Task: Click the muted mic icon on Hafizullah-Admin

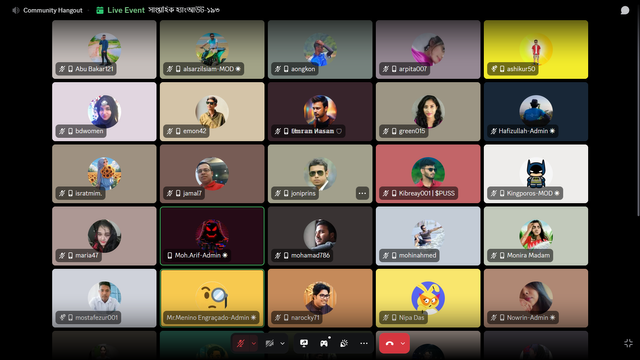Action: tap(493, 131)
